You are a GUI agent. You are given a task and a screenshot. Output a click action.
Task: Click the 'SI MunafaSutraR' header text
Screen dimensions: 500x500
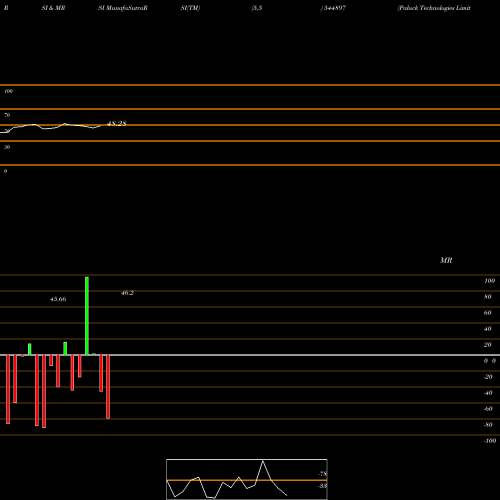pyautogui.click(x=123, y=8)
